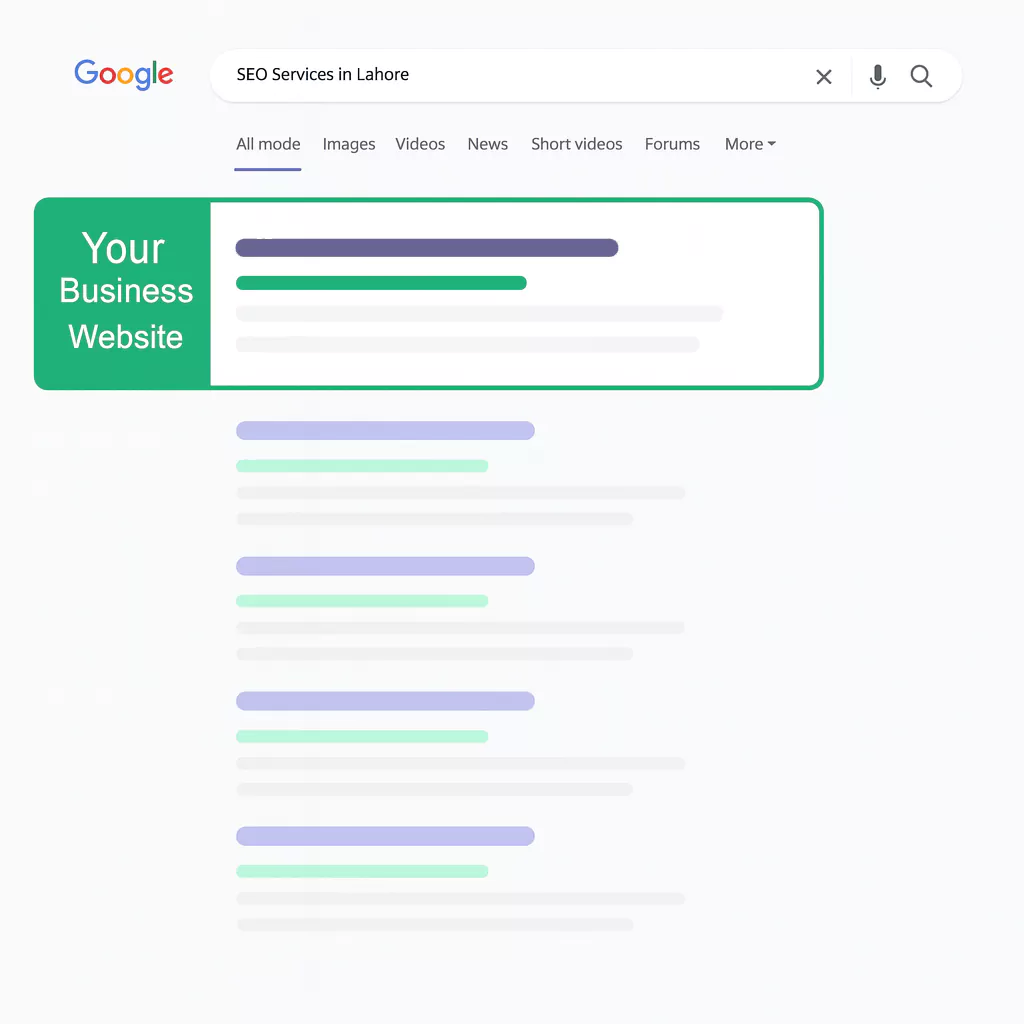Open the third faded result's purple title
1024x1024 pixels.
[x=385, y=701]
